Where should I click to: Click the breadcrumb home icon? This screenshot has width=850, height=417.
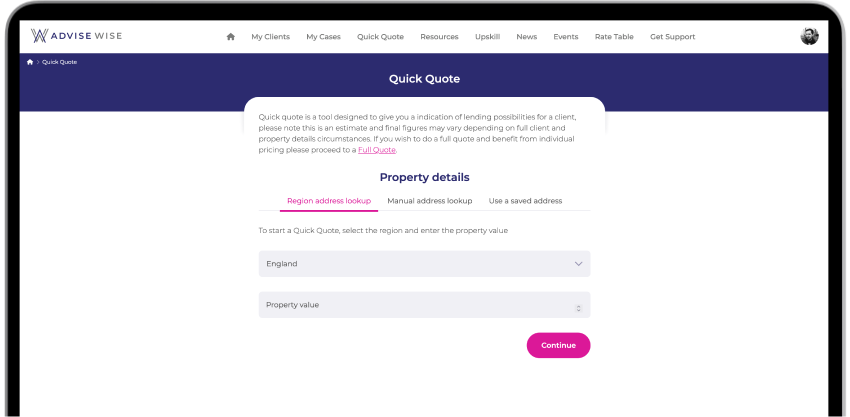pos(30,62)
